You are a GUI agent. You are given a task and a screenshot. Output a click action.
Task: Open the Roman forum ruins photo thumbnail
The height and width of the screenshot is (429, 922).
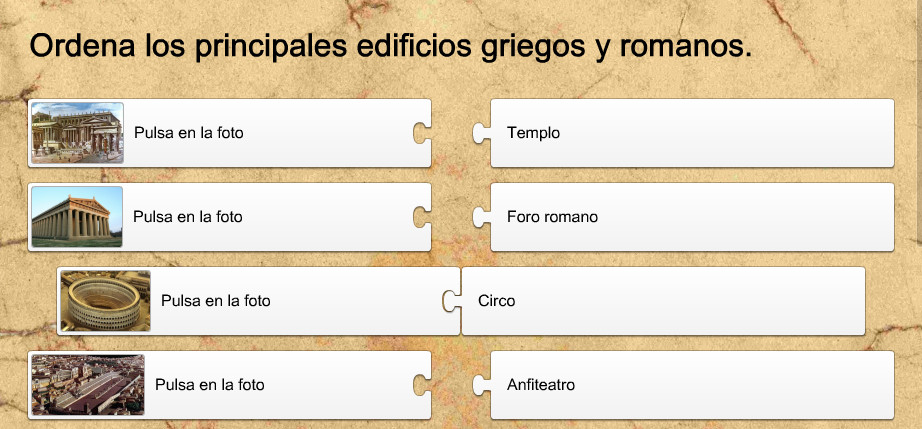pos(77,133)
